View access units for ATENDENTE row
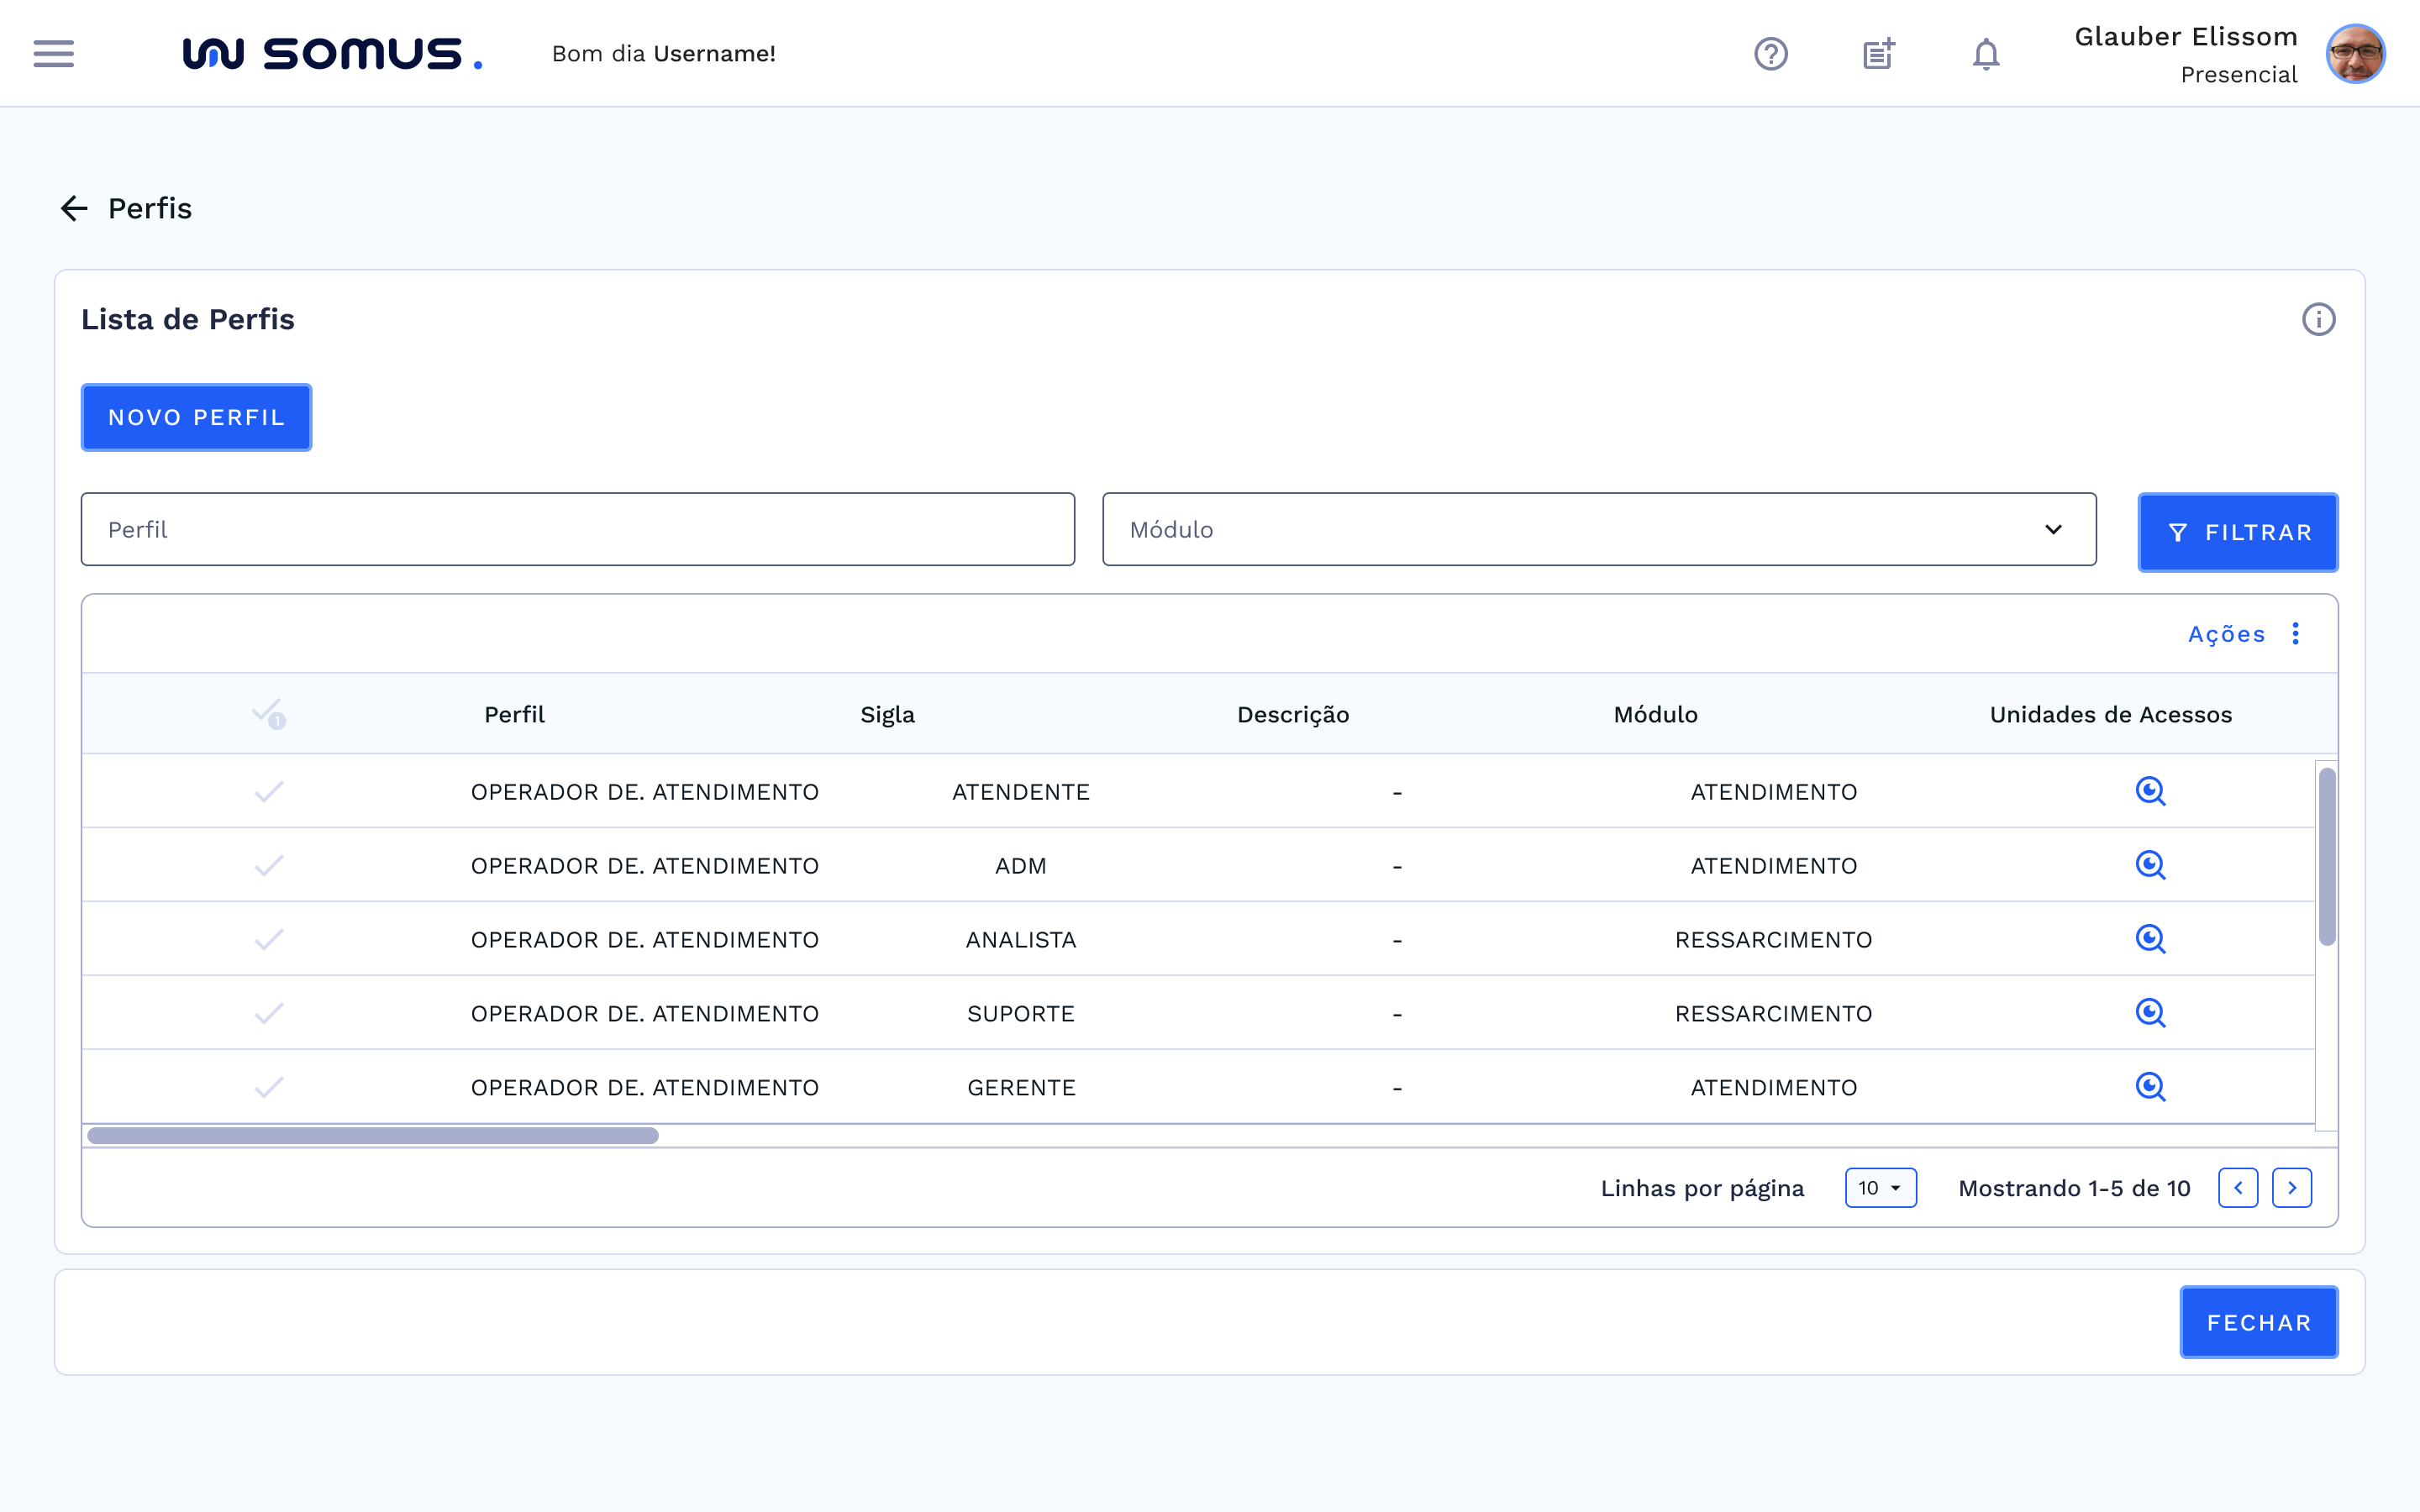The height and width of the screenshot is (1512, 2420). pyautogui.click(x=2150, y=791)
